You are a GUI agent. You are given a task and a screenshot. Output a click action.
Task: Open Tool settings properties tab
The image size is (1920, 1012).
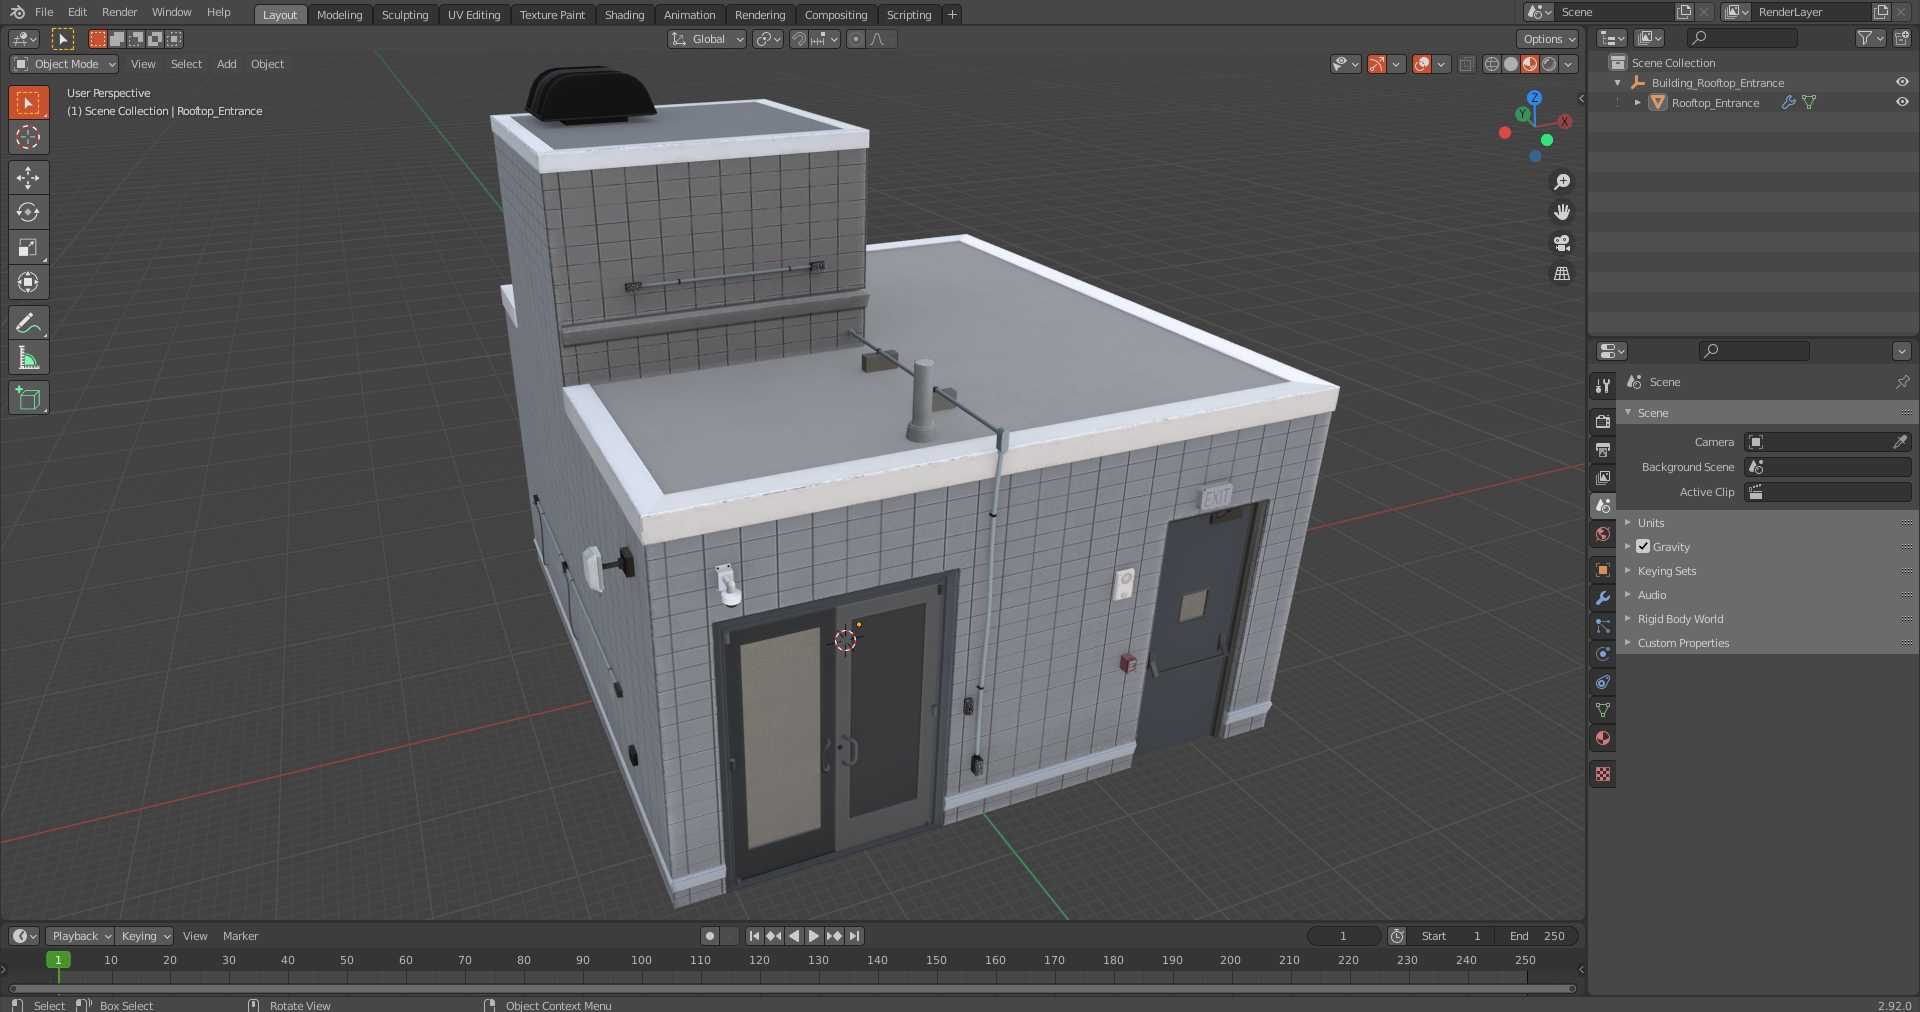coord(1603,385)
